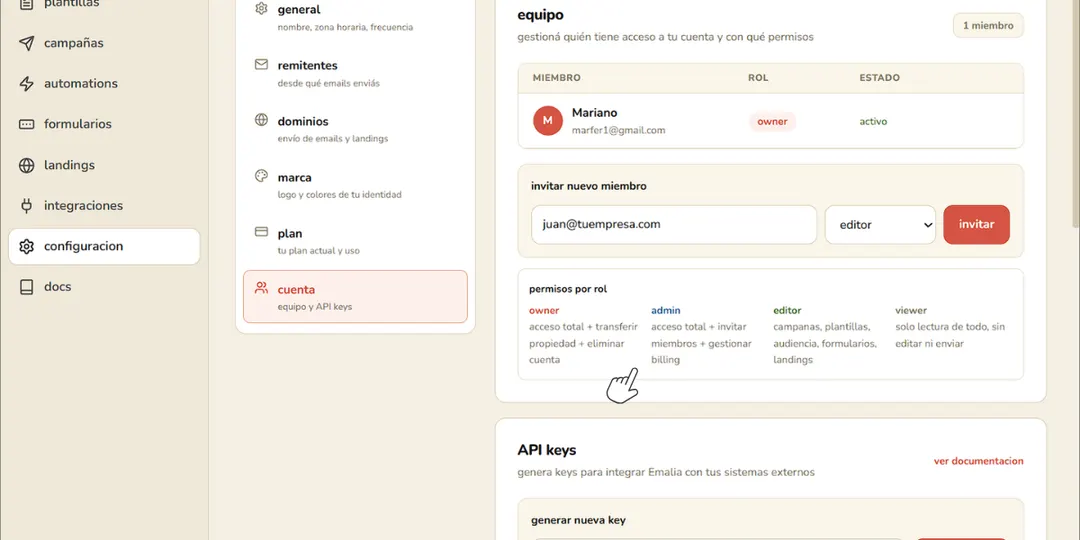Click the dominios globe icon
This screenshot has height=540, width=1080.
coord(261,120)
